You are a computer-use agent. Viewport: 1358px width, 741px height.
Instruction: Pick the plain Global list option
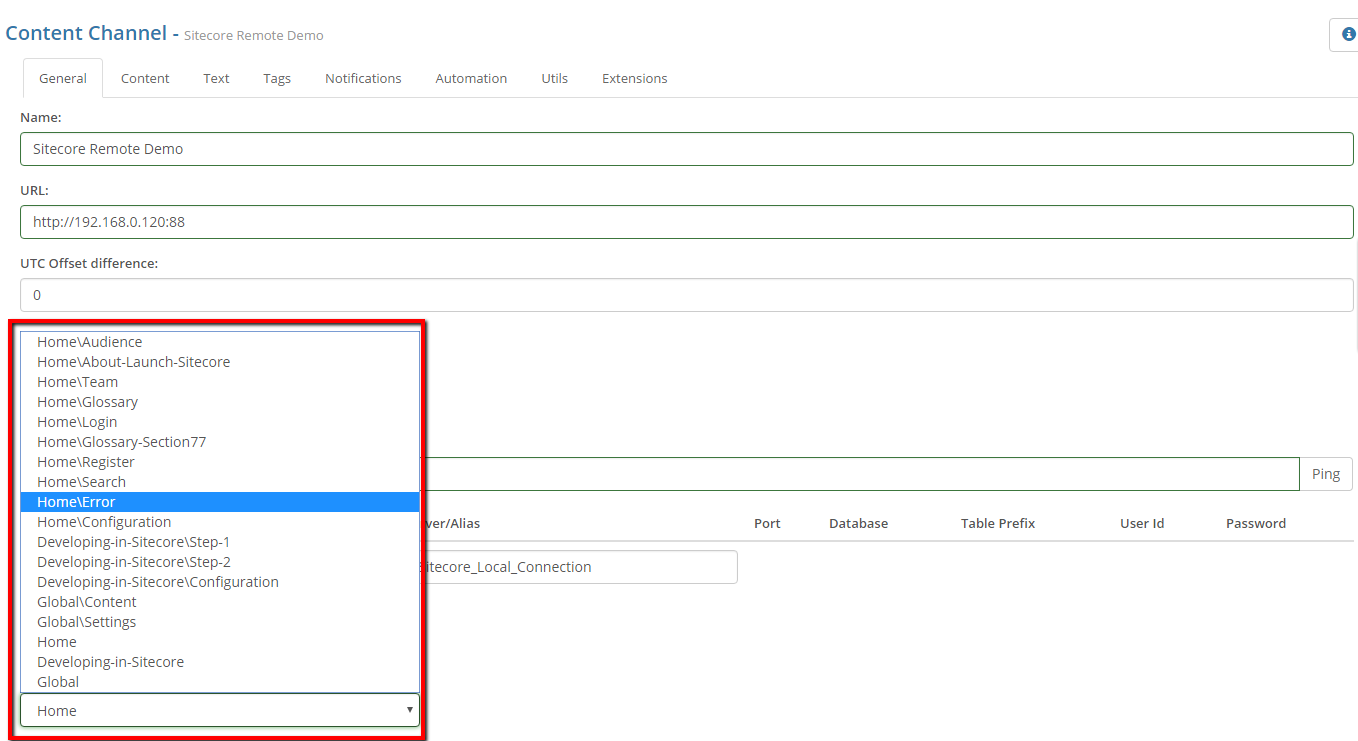point(220,682)
